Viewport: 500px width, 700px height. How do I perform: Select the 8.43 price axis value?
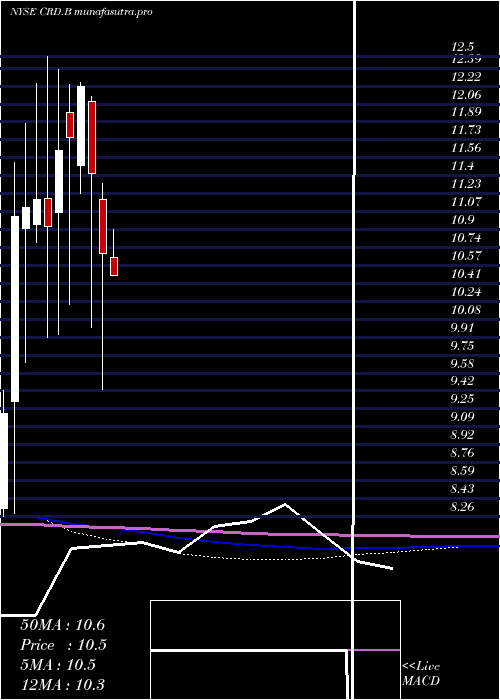(462, 489)
